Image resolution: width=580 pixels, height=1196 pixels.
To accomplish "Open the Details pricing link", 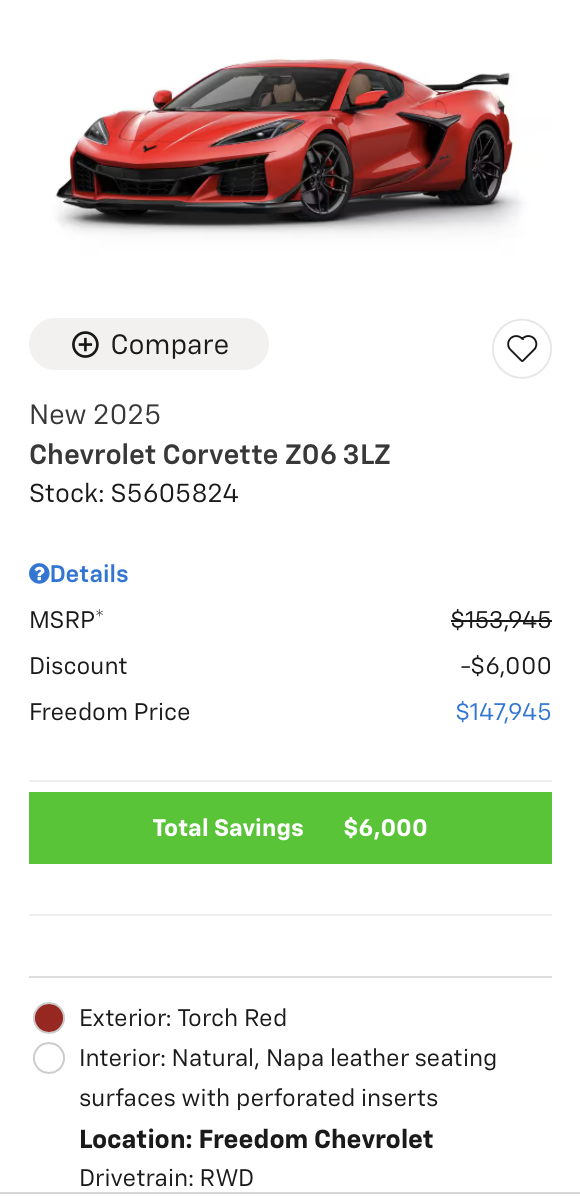I will [79, 574].
